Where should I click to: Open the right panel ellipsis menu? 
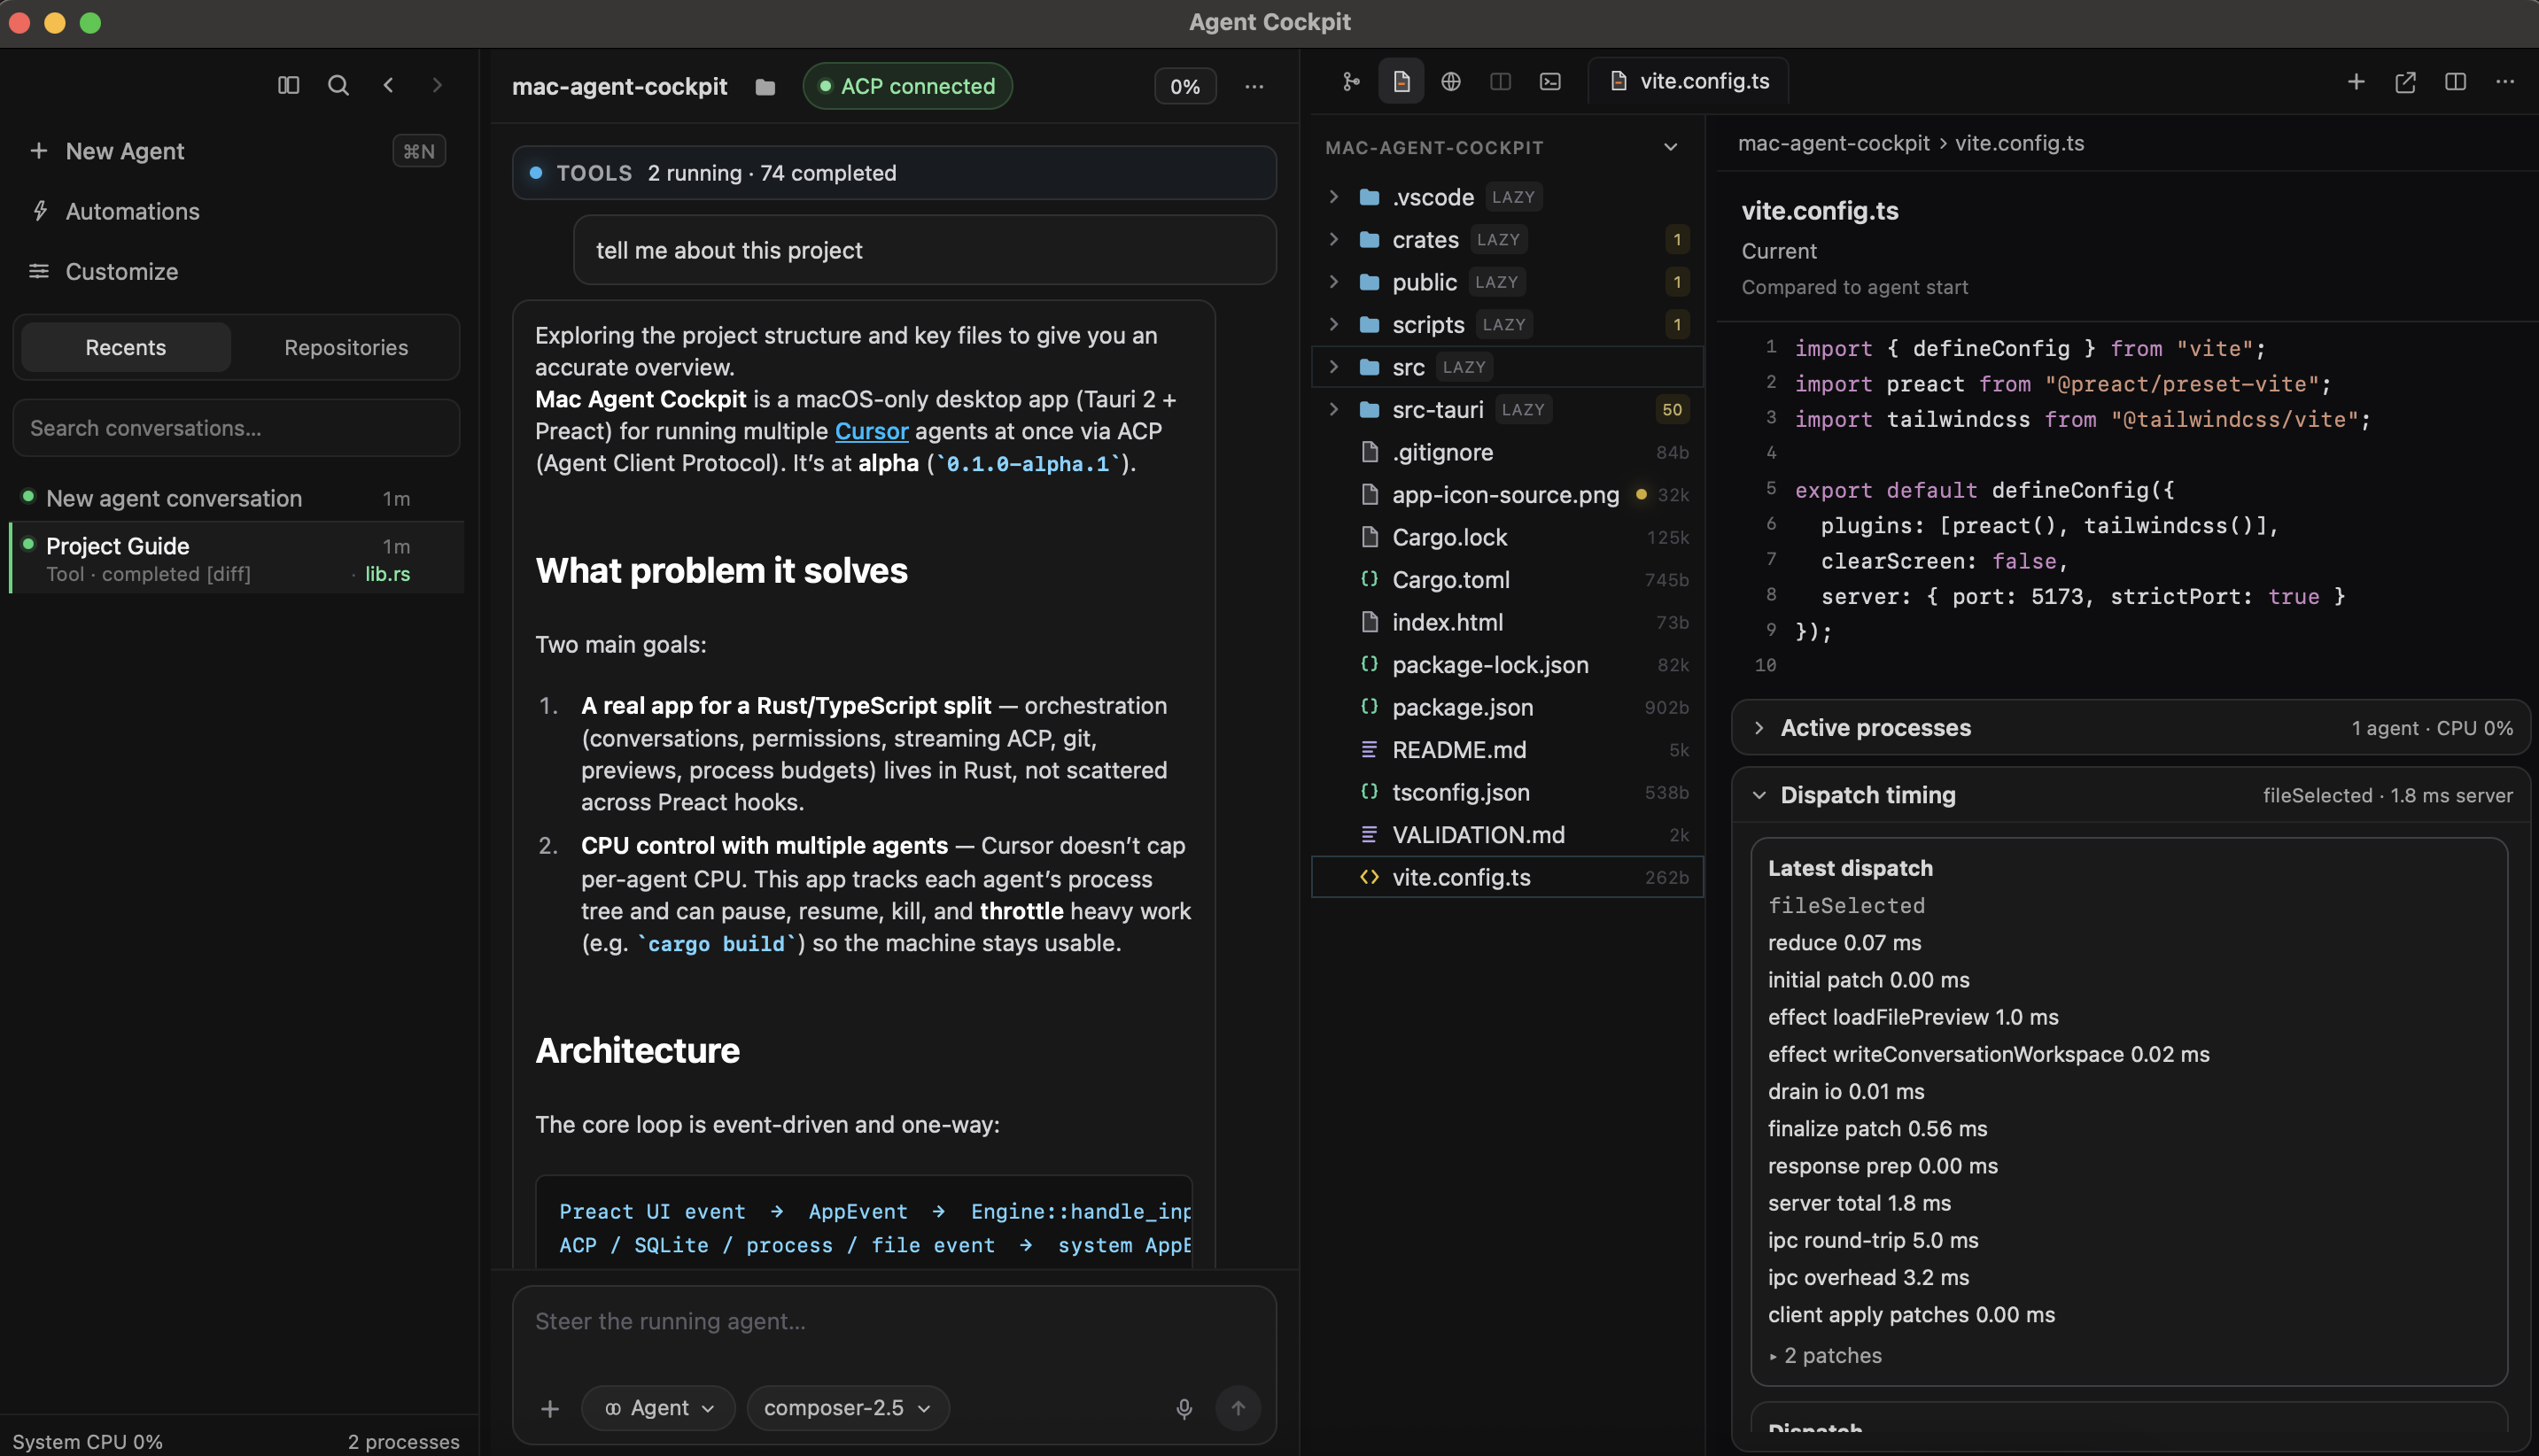(2505, 81)
